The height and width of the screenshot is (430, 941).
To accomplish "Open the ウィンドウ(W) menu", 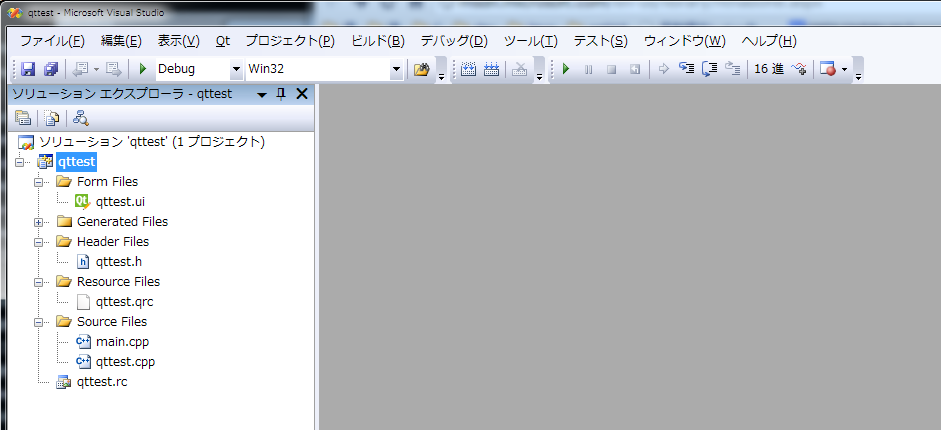I will click(685, 41).
